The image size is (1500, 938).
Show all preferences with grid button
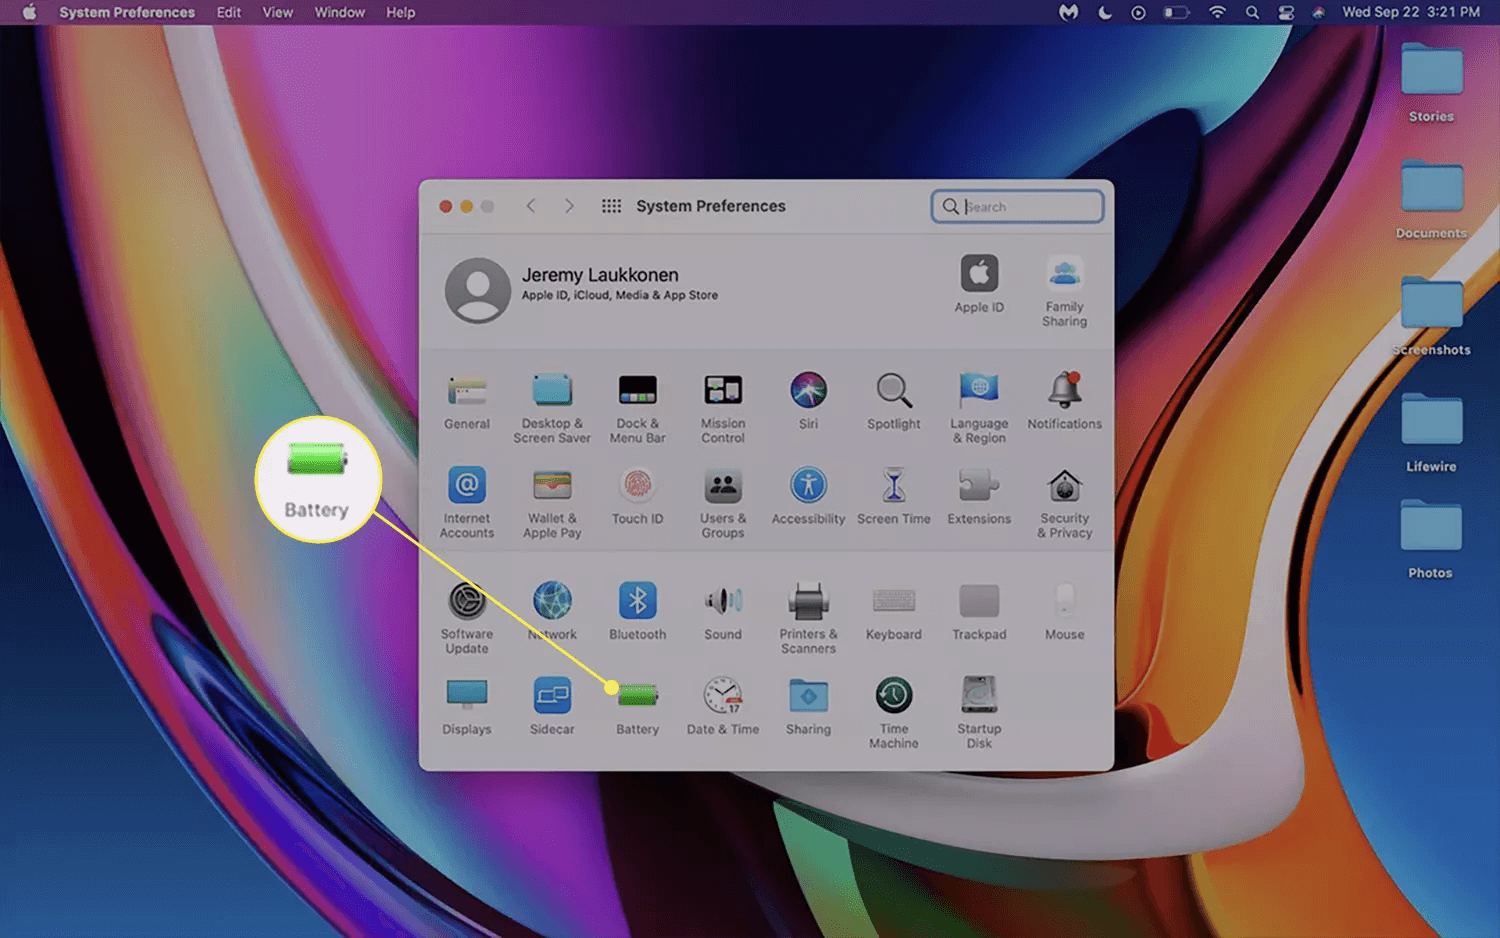coord(611,206)
